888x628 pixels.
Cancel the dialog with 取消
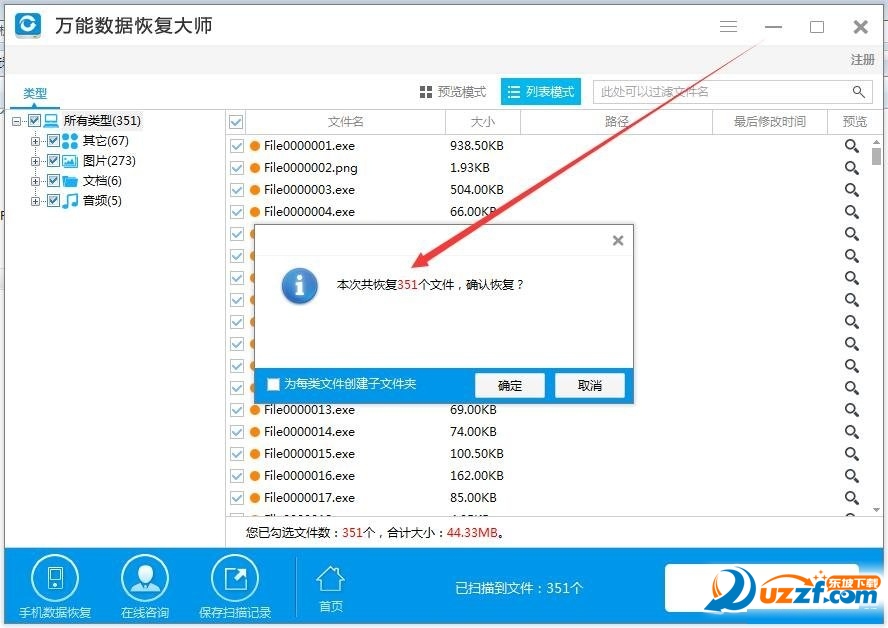(x=590, y=384)
